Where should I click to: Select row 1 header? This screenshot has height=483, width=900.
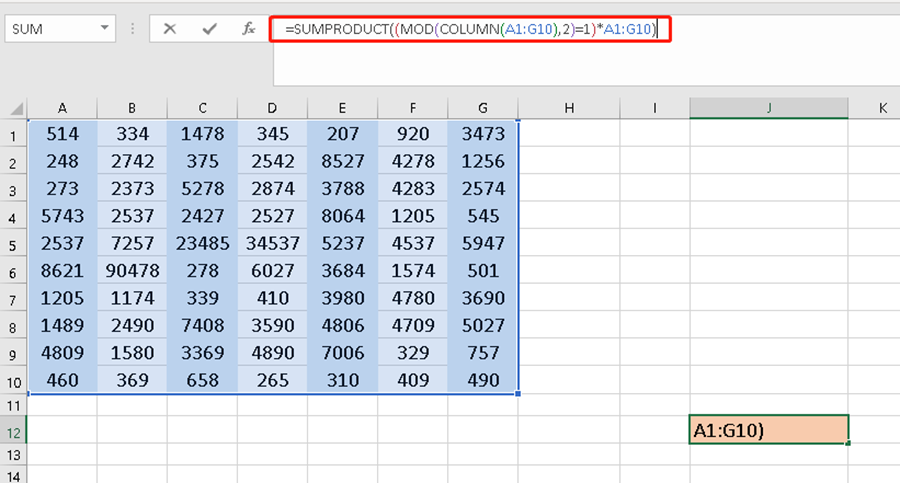pos(13,134)
